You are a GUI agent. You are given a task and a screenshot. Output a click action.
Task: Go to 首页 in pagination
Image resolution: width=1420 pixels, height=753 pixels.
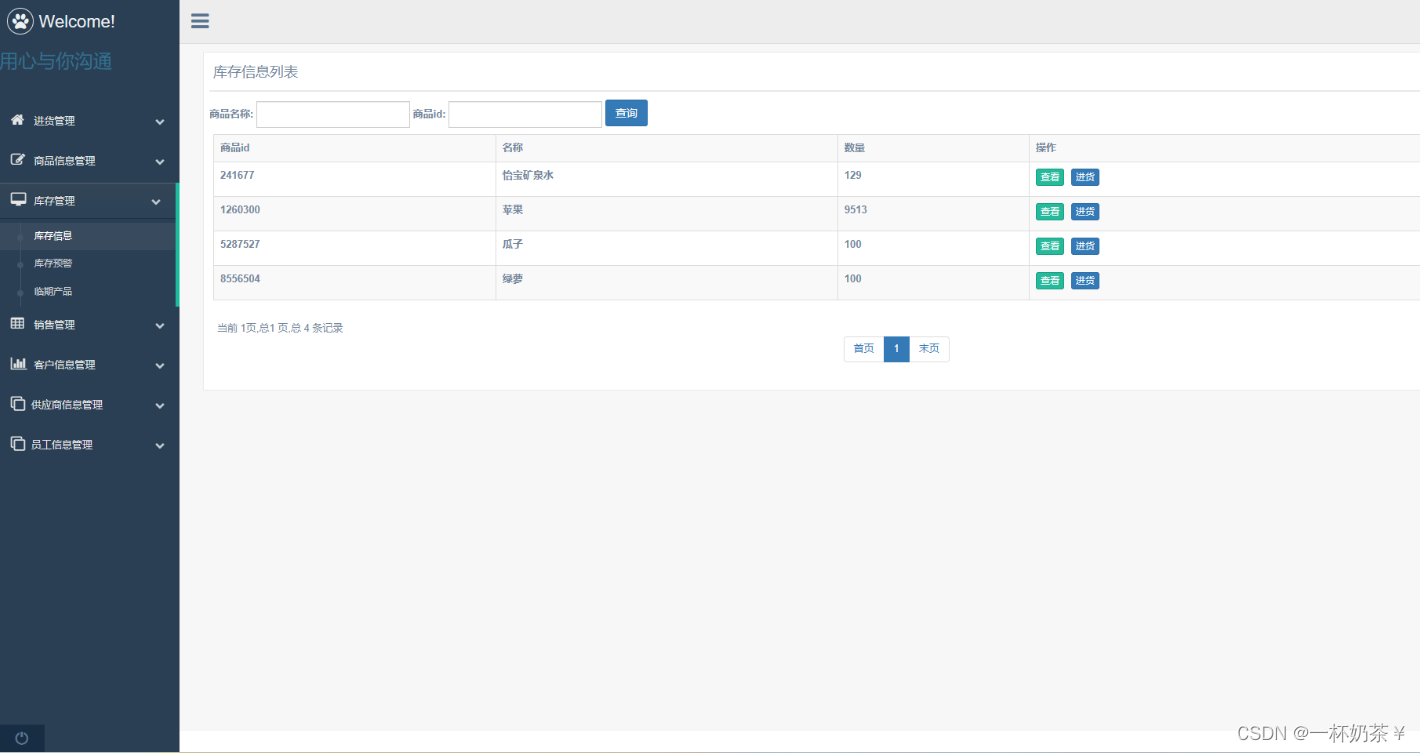tap(864, 349)
